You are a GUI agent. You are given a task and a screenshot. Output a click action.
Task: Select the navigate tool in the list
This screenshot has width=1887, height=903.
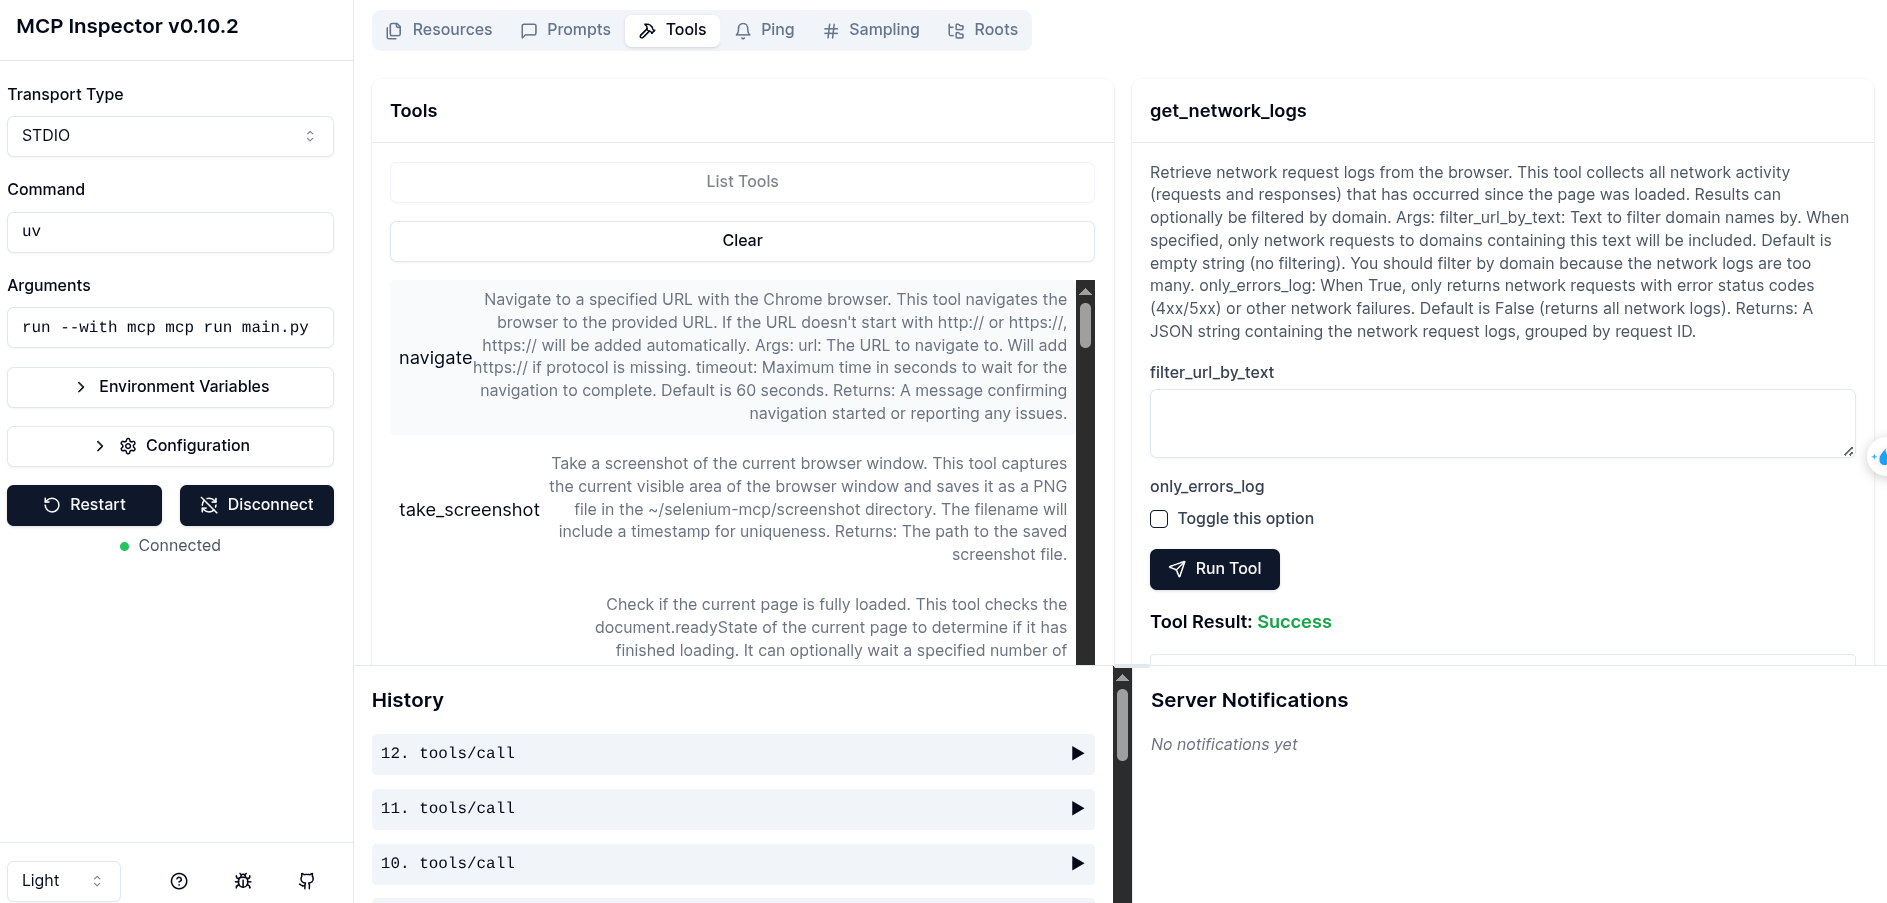tap(732, 357)
